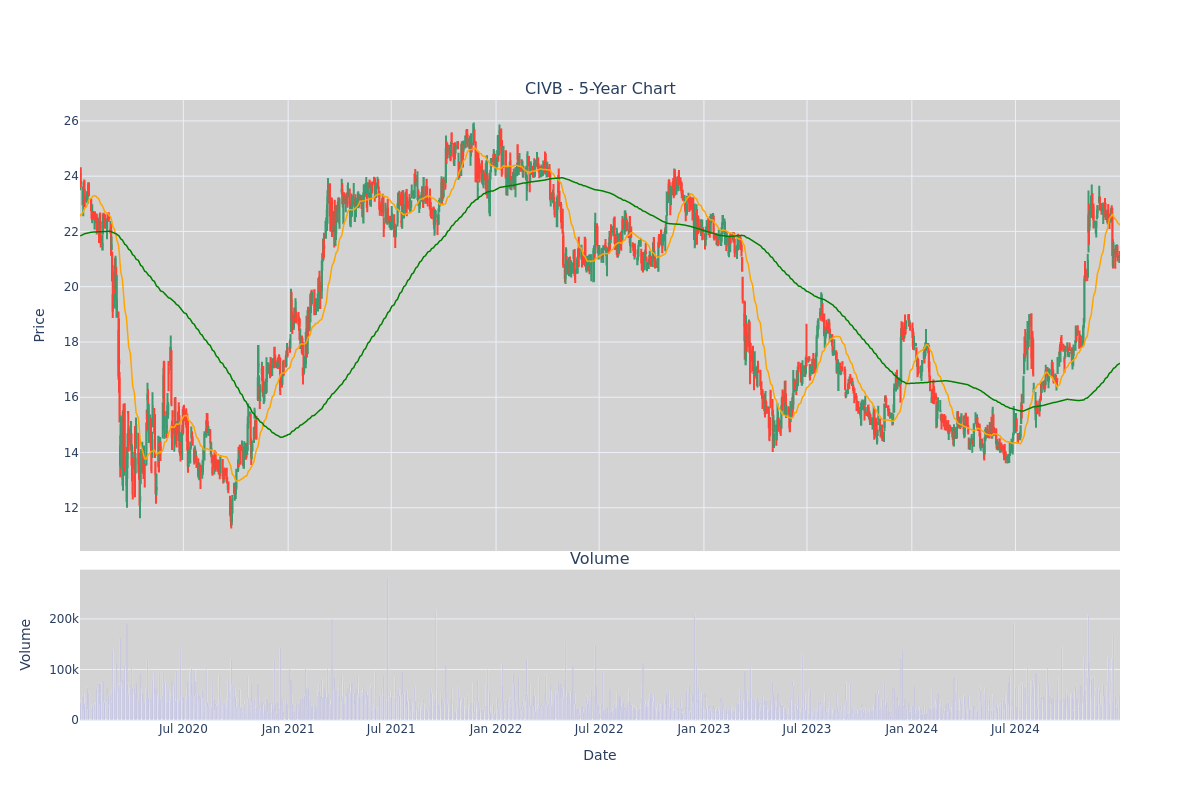1200x800 pixels.
Task: Click the price tick label '14'
Action: tap(71, 453)
